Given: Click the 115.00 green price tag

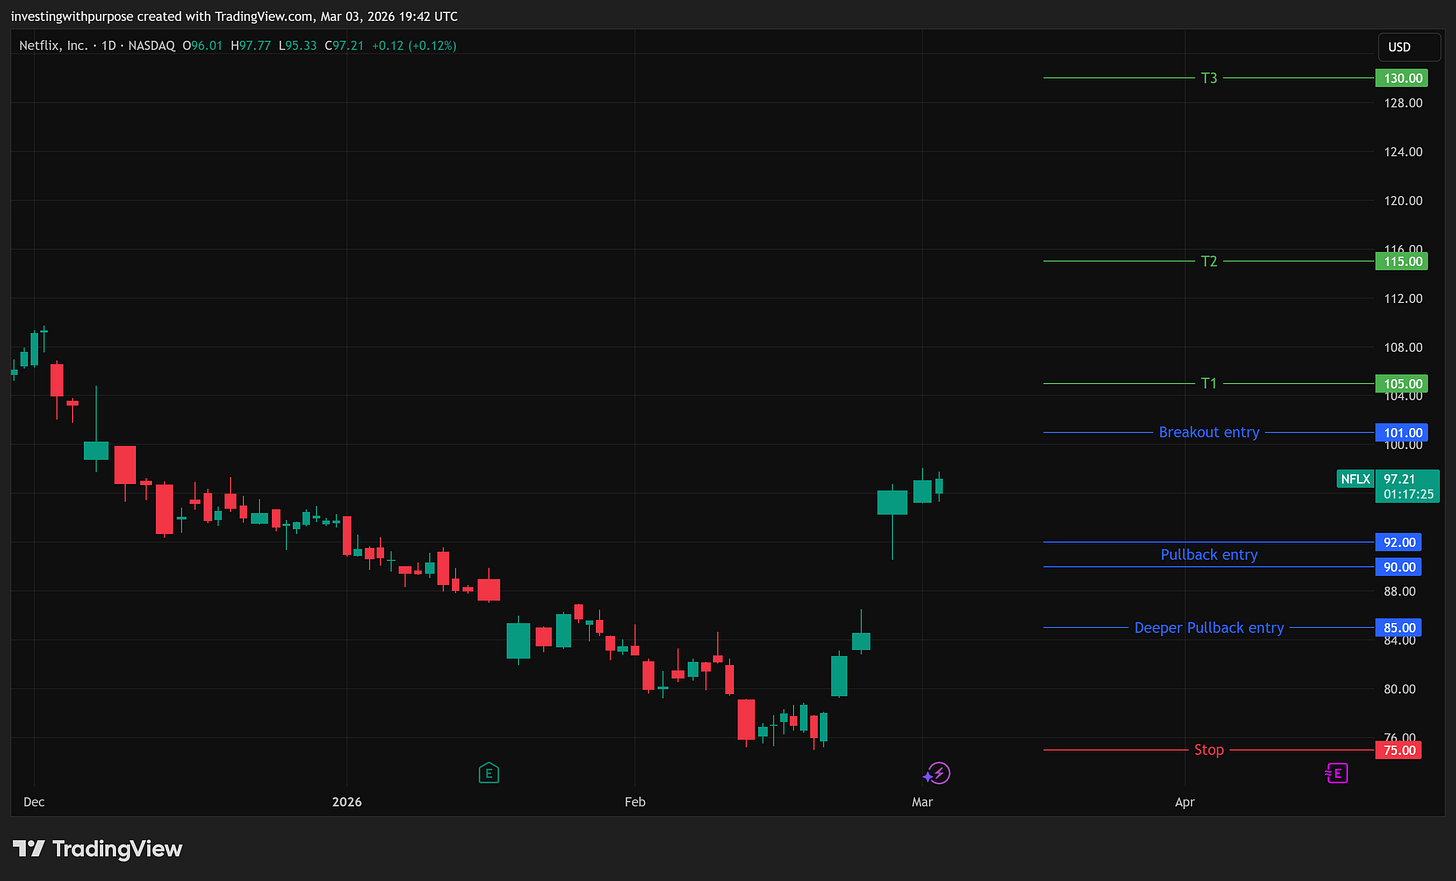Looking at the screenshot, I should (x=1402, y=261).
